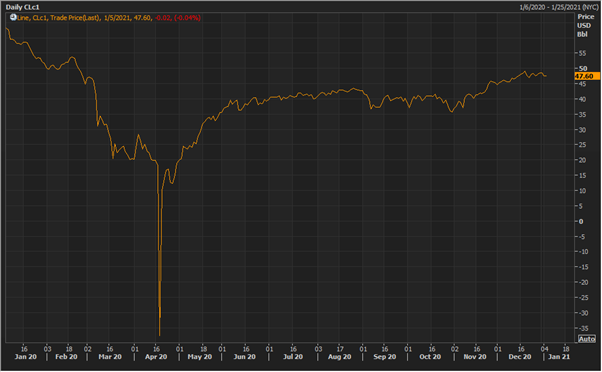Click the Auto scale button
This screenshot has width=602, height=372.
coord(587,339)
